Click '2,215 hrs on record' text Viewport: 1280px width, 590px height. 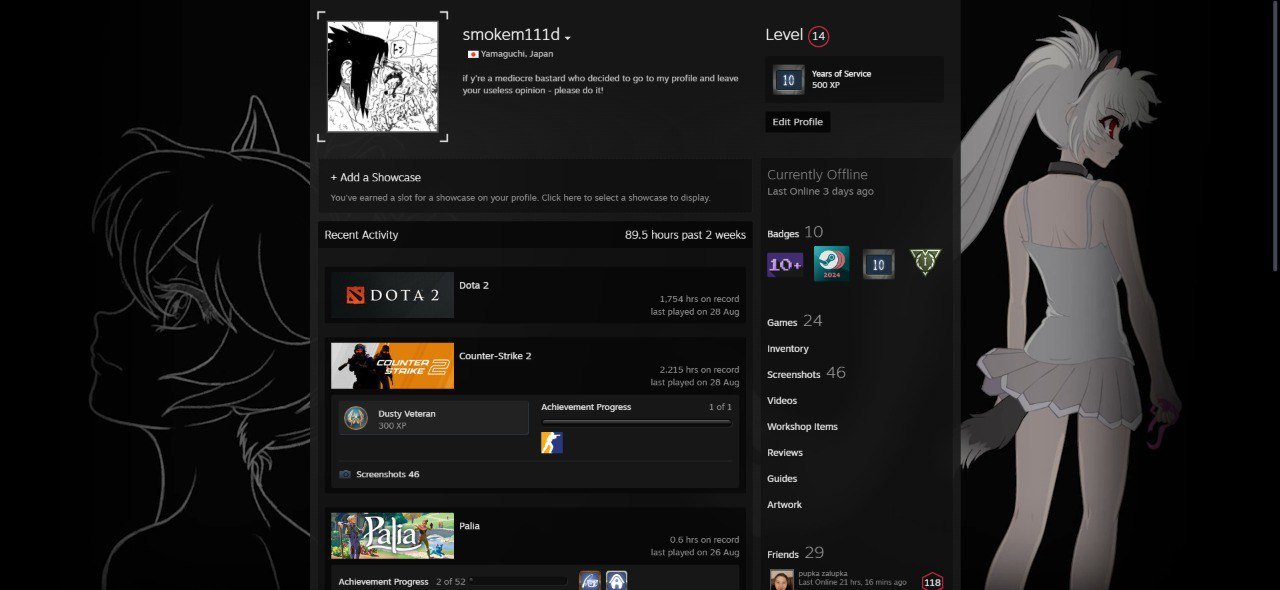tap(699, 370)
